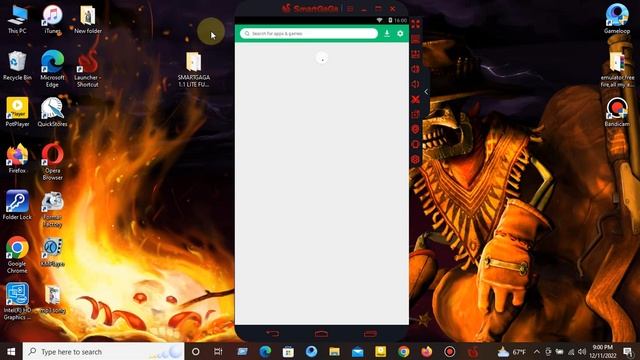Viewport: 640px width, 360px height.
Task: Open the Windows Start menu
Action: pyautogui.click(x=11, y=351)
